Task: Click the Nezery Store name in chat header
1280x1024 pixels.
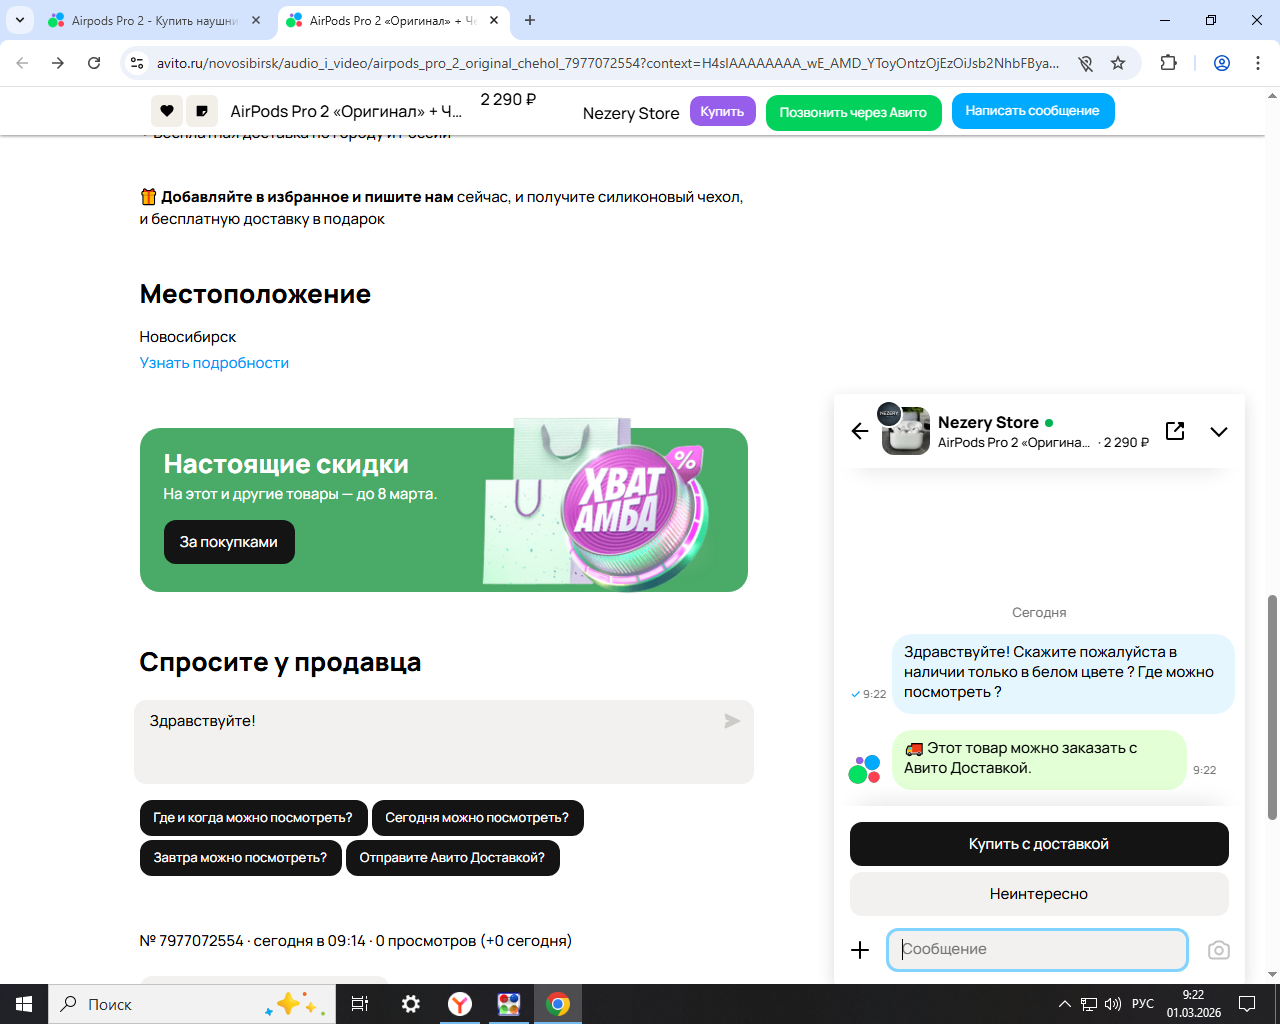Action: pyautogui.click(x=988, y=422)
